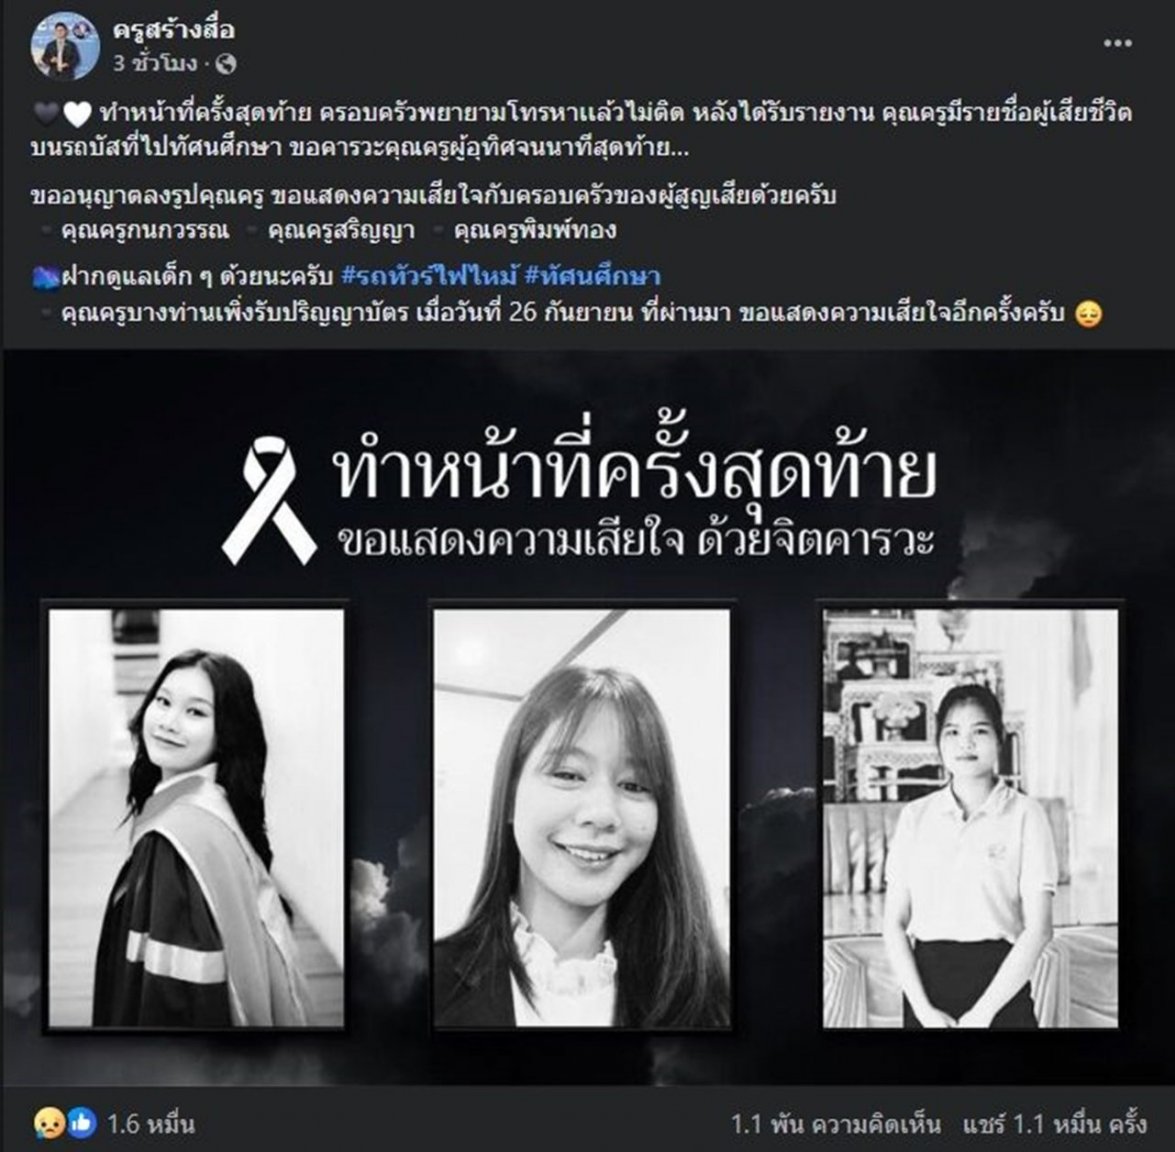Open the middle portrait of smiling woman

(582, 818)
